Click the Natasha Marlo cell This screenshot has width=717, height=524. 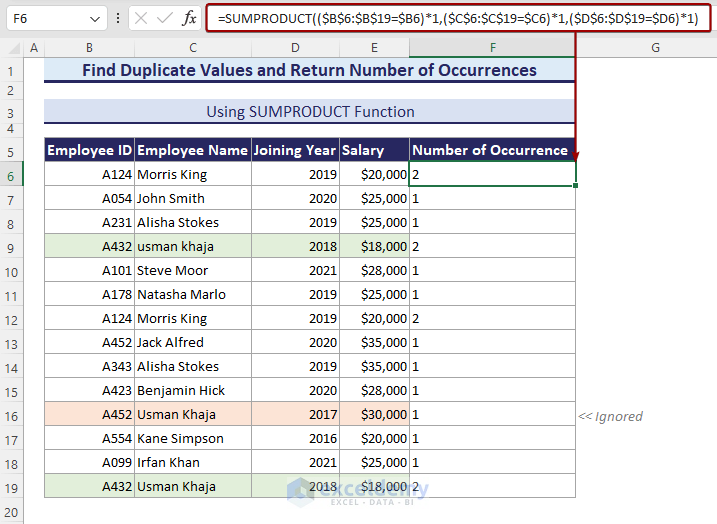tap(192, 294)
